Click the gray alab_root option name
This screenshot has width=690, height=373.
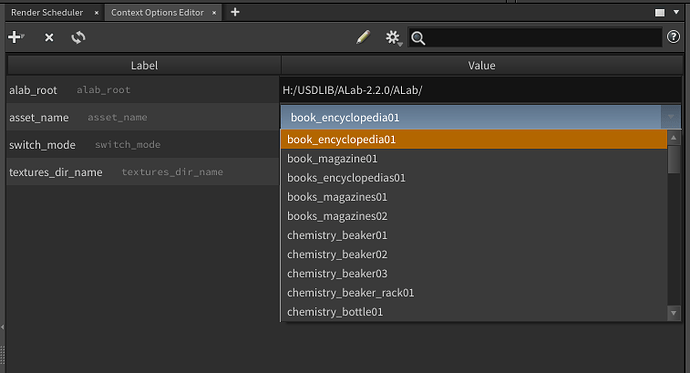pos(103,90)
